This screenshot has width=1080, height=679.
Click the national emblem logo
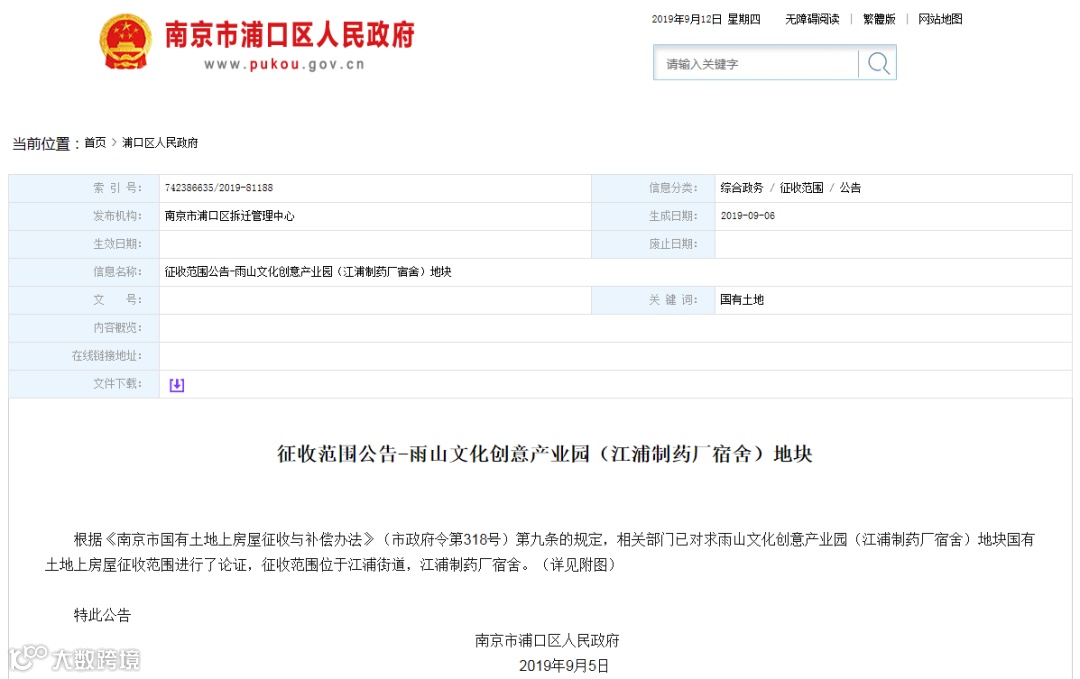click(125, 42)
